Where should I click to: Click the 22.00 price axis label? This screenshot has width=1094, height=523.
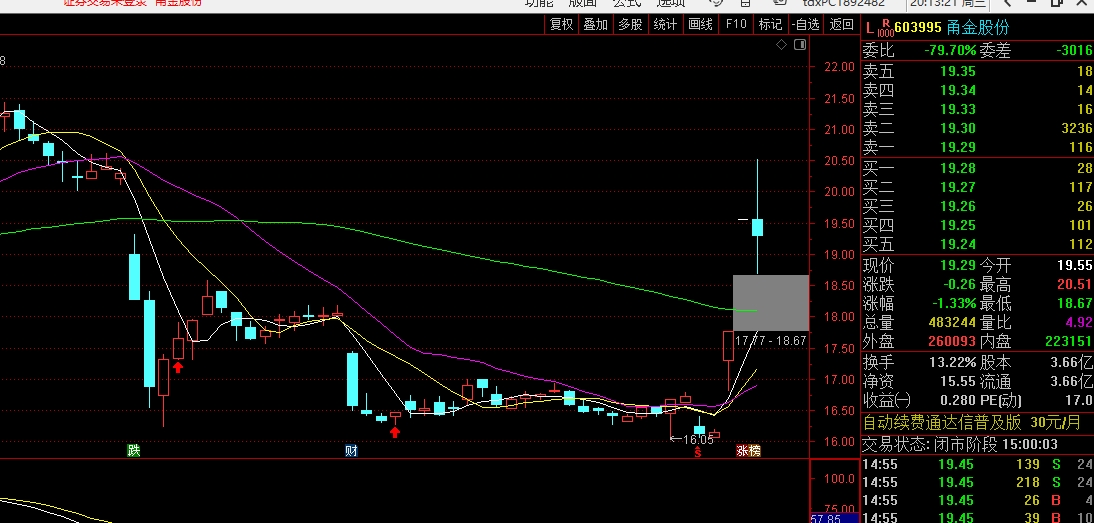pos(839,67)
